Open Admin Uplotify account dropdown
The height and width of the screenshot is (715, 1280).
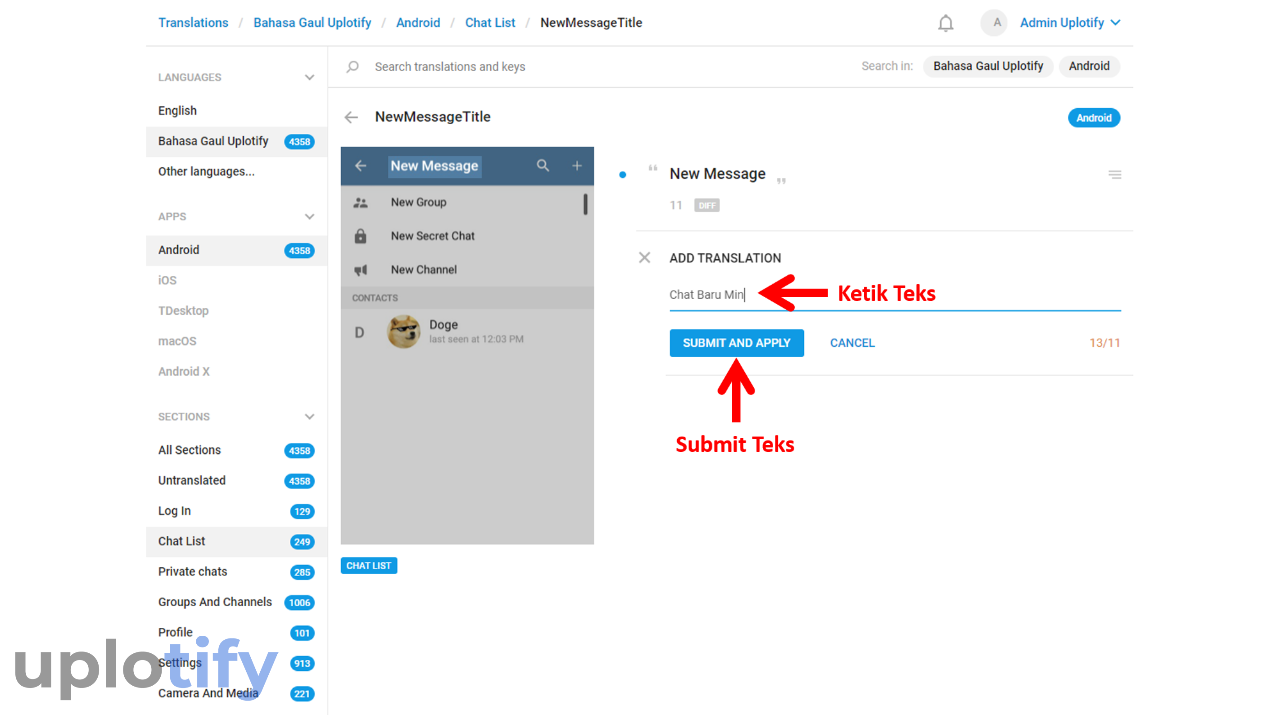pyautogui.click(x=1070, y=22)
